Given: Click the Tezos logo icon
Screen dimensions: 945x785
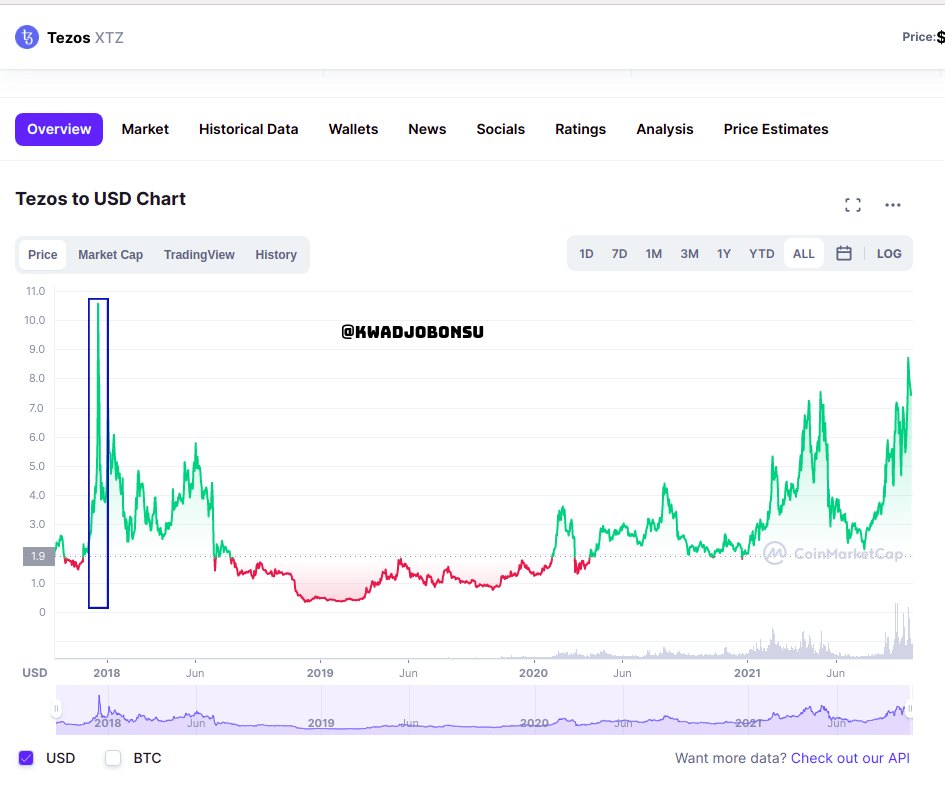Looking at the screenshot, I should tap(27, 37).
